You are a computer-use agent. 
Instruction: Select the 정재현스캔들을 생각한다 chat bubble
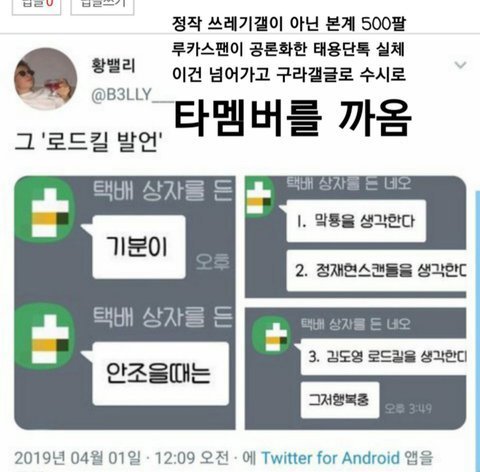tap(376, 271)
